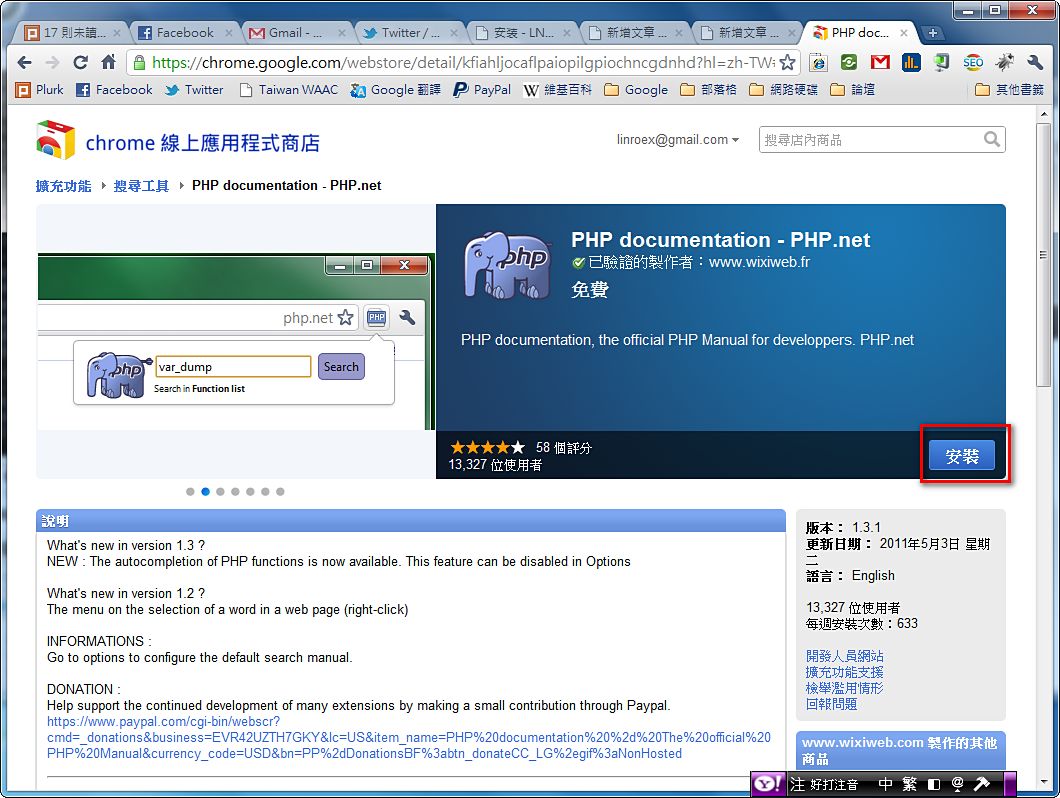Click Yahoo input method icon in IME bar
Viewport: 1060px width, 798px height.
pos(769,784)
